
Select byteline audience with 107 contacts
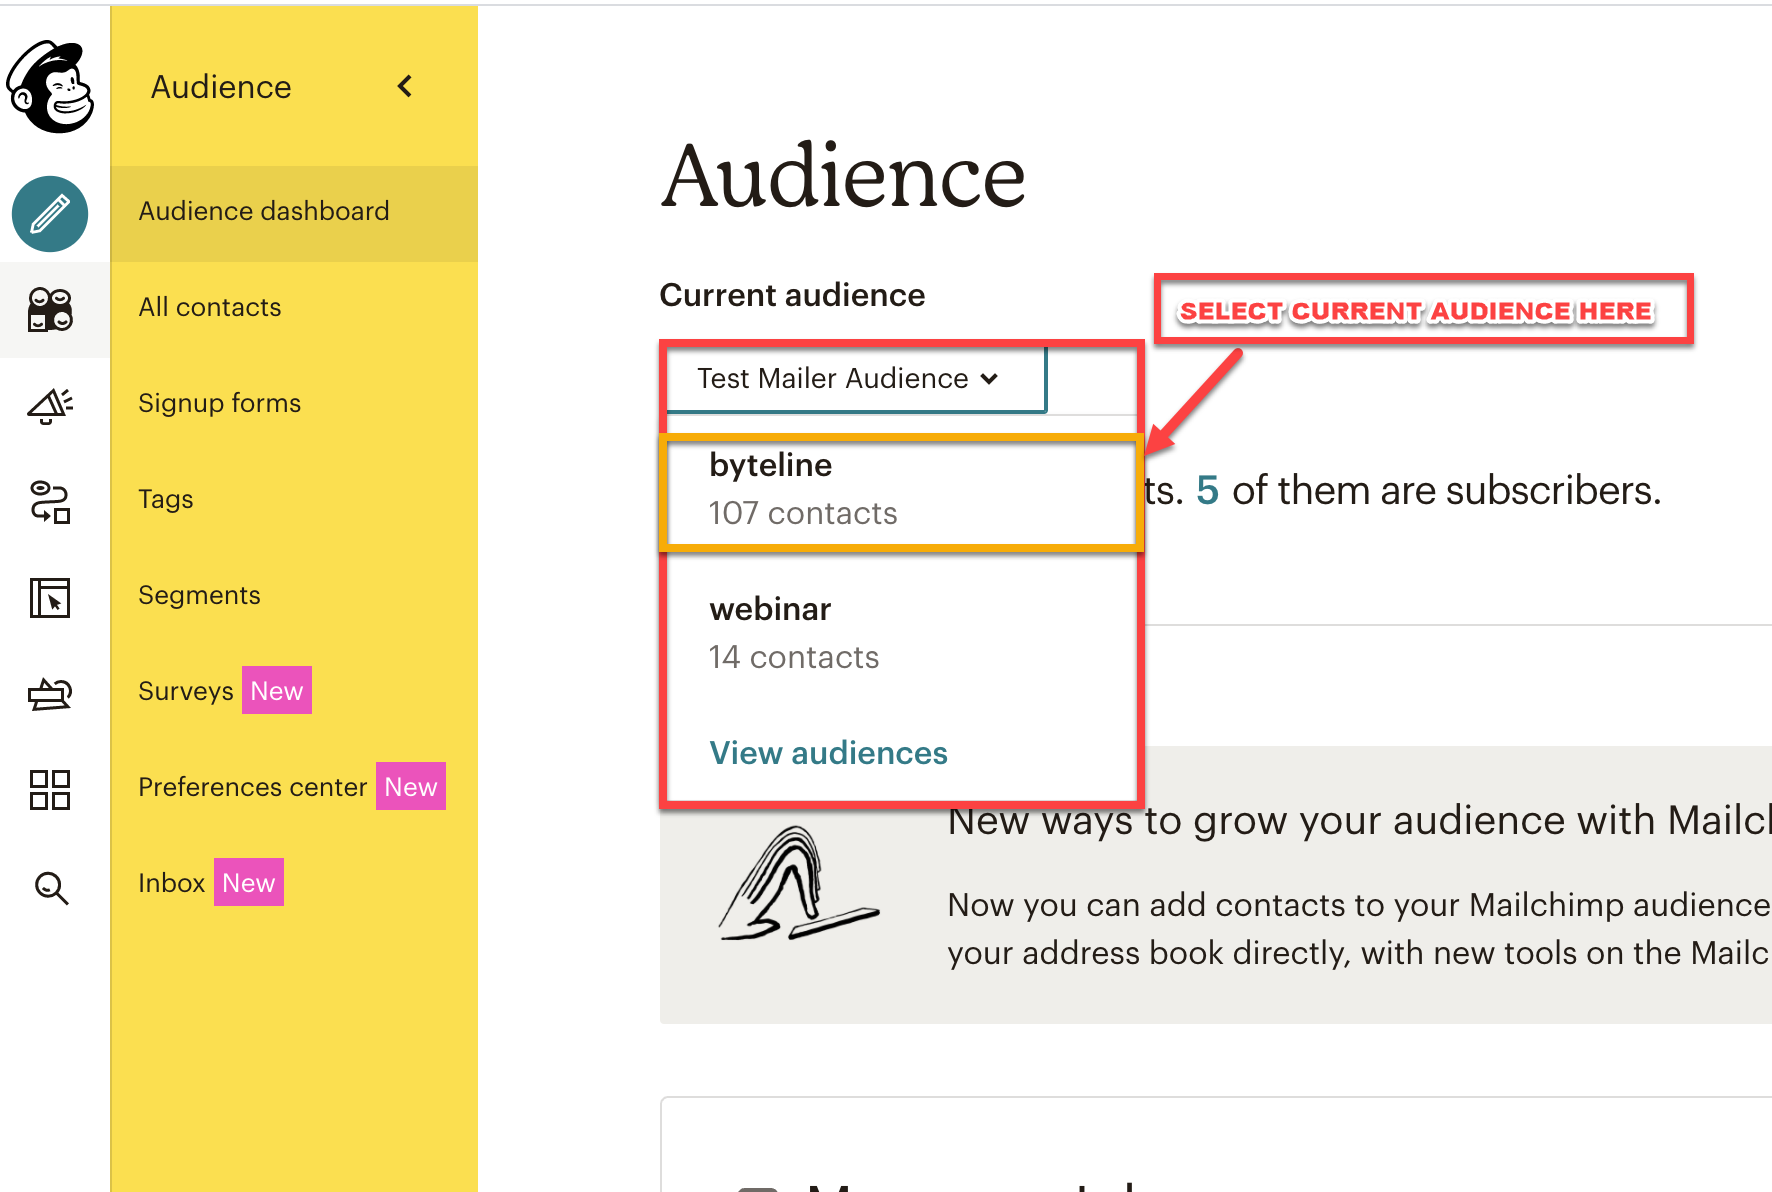point(901,490)
